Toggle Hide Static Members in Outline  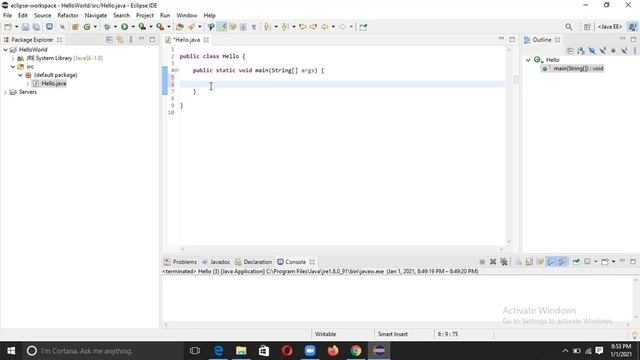click(602, 51)
